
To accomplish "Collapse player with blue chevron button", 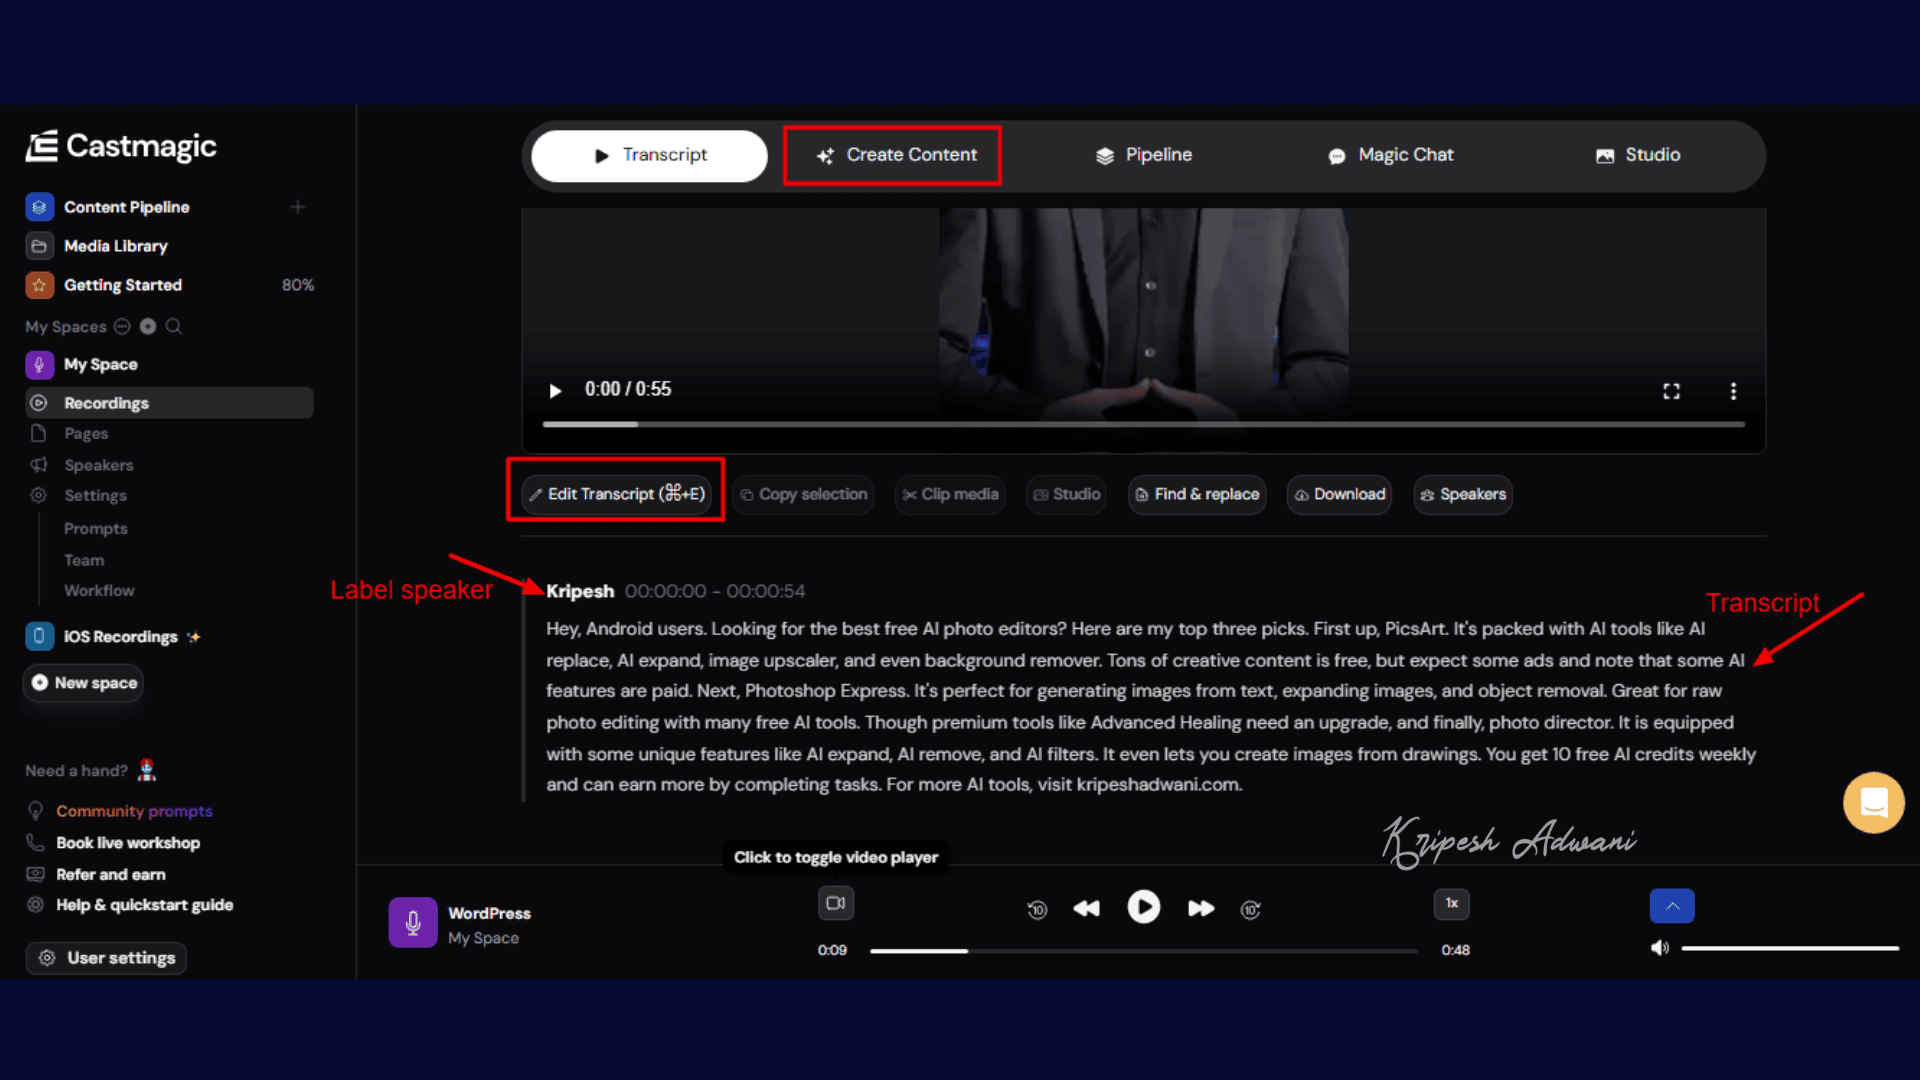I will tap(1672, 906).
